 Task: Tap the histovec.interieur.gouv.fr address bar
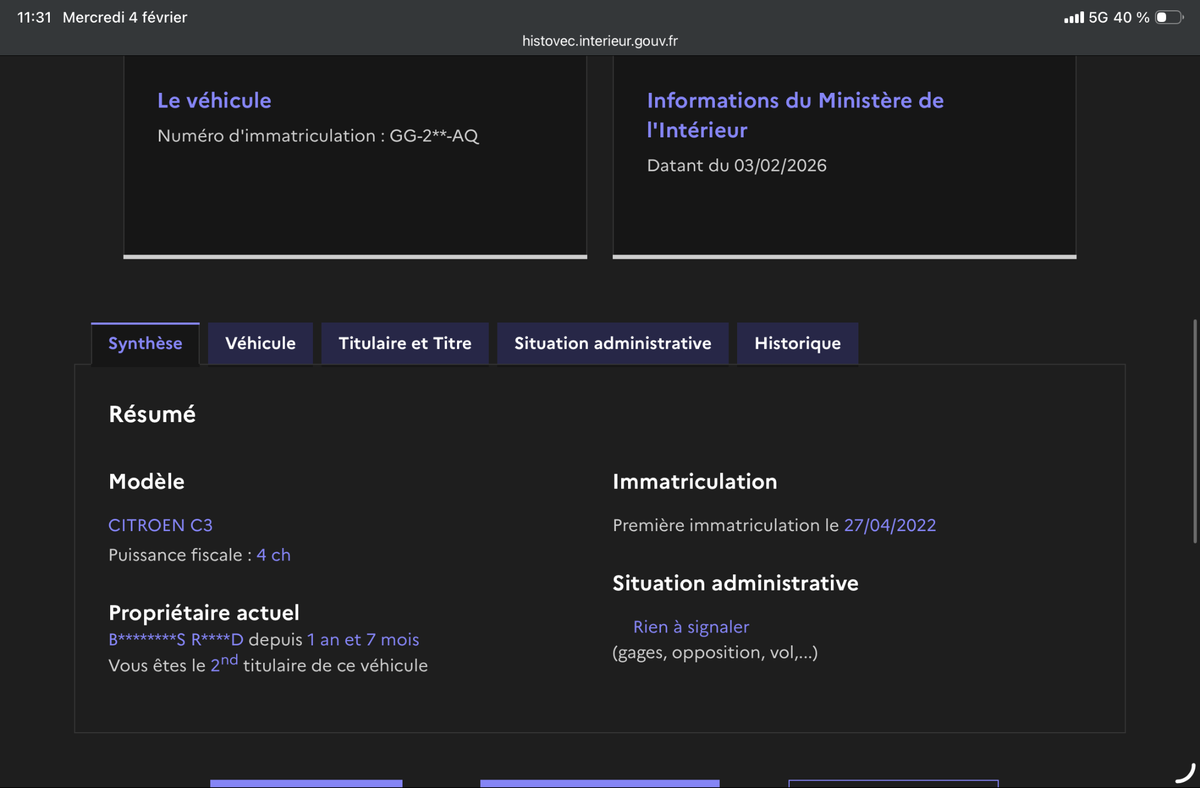click(x=600, y=41)
